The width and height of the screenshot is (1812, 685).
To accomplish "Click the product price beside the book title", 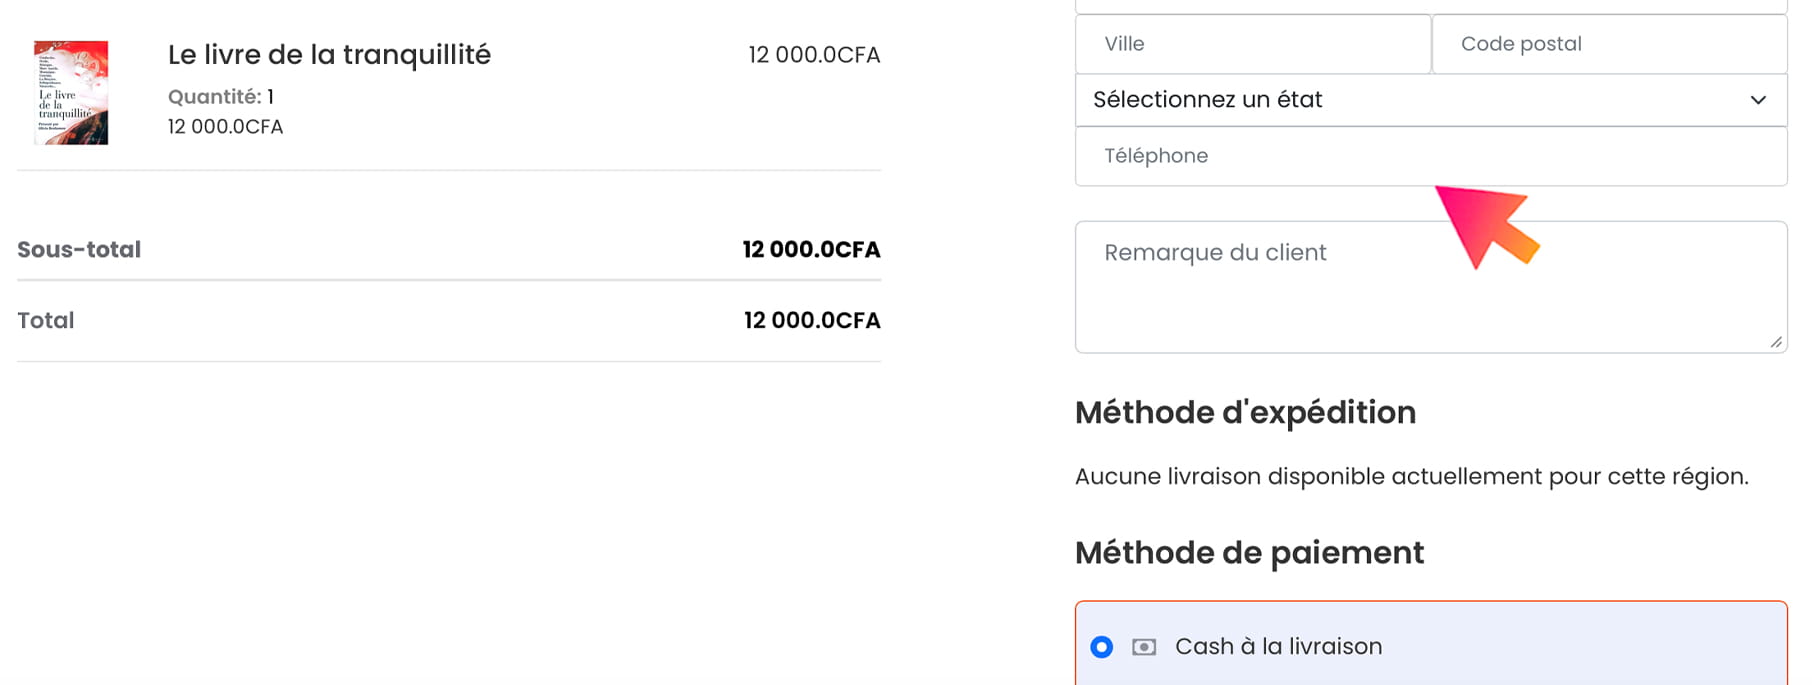I will tap(814, 55).
